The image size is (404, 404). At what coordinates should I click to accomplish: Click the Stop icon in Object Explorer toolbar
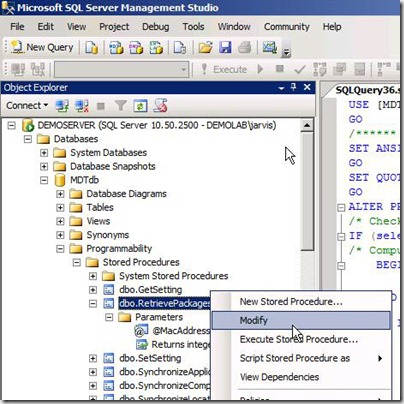pyautogui.click(x=100, y=106)
